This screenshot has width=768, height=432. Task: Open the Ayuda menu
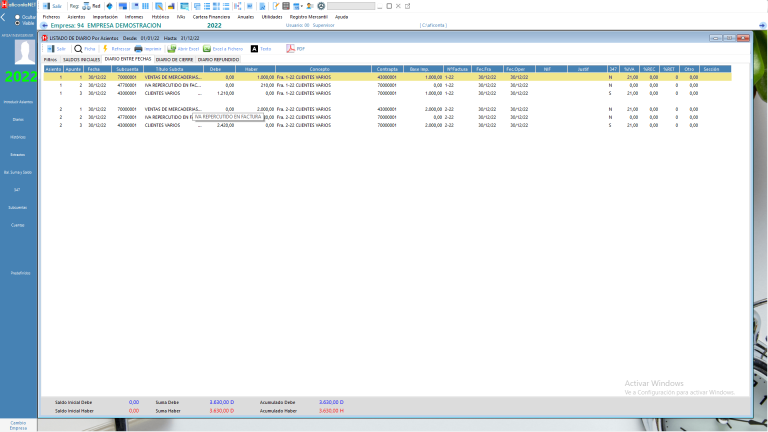341,17
